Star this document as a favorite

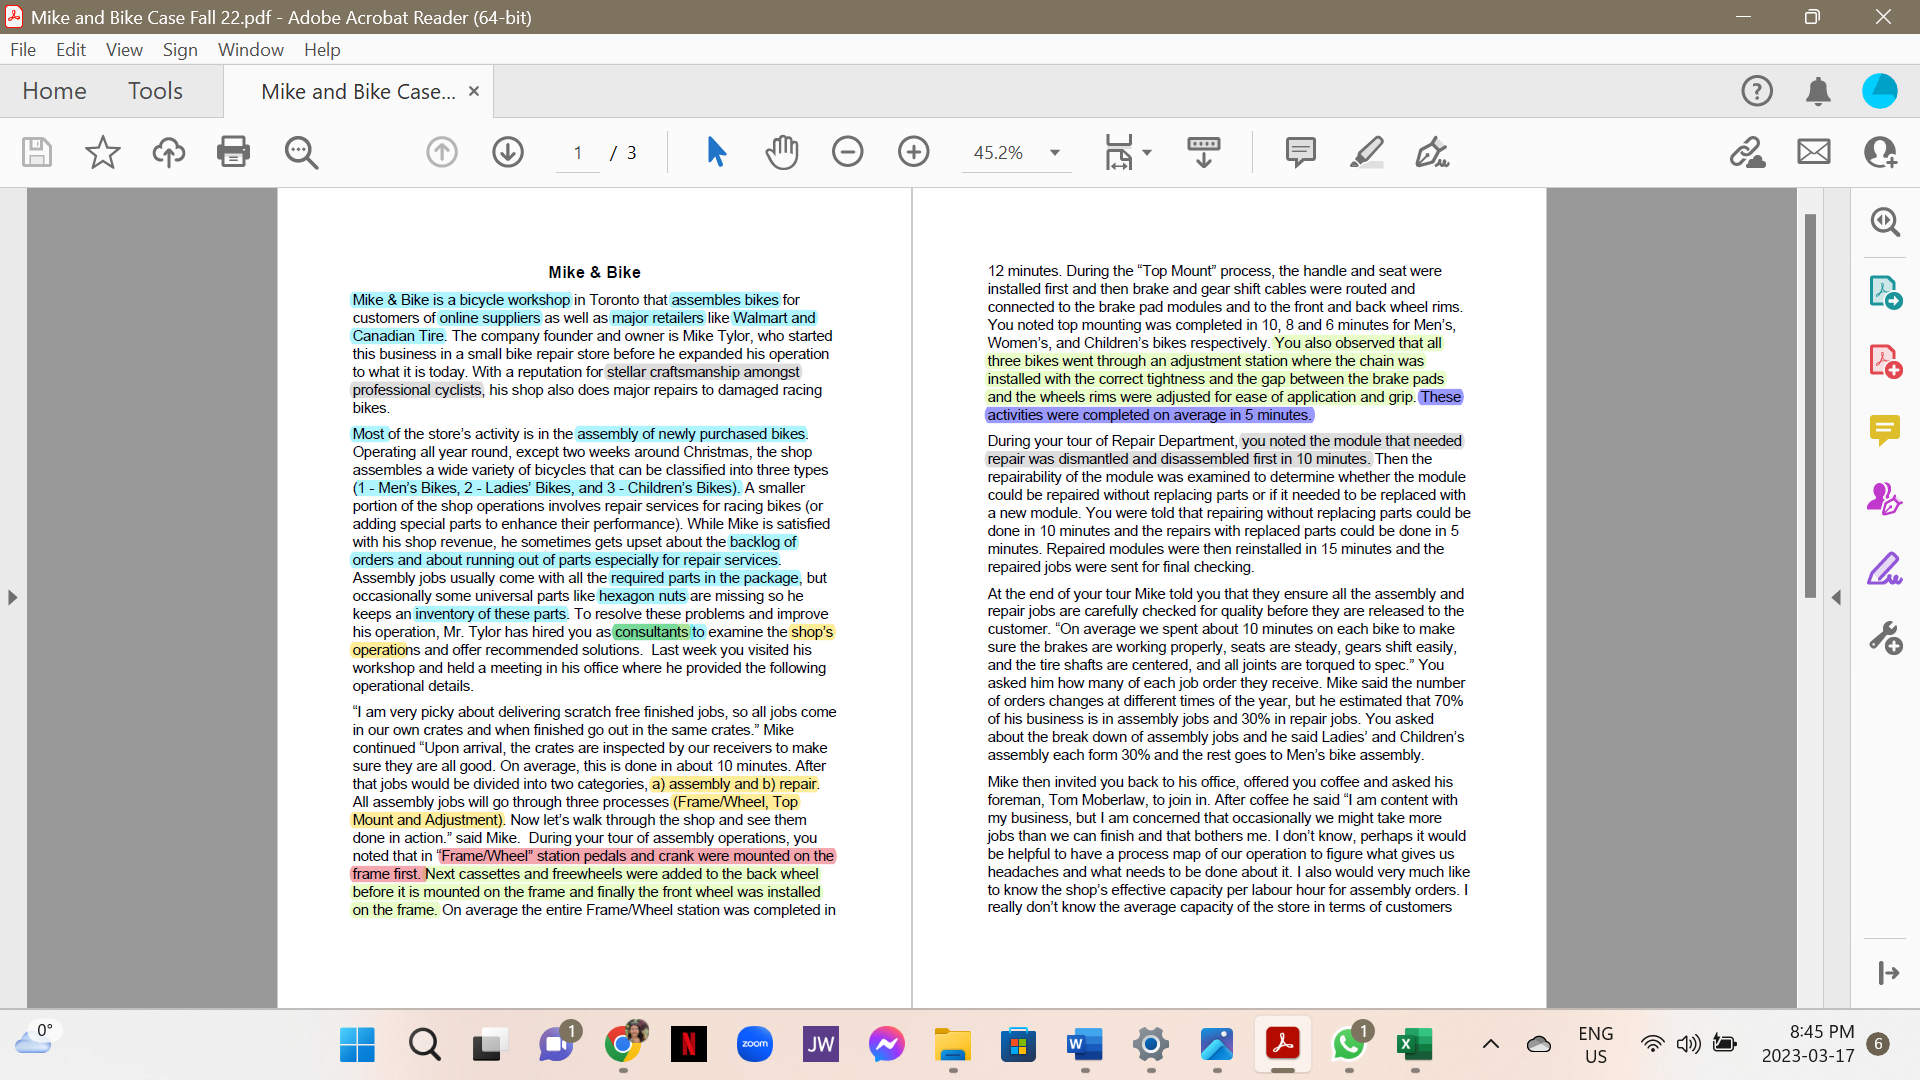tap(101, 152)
